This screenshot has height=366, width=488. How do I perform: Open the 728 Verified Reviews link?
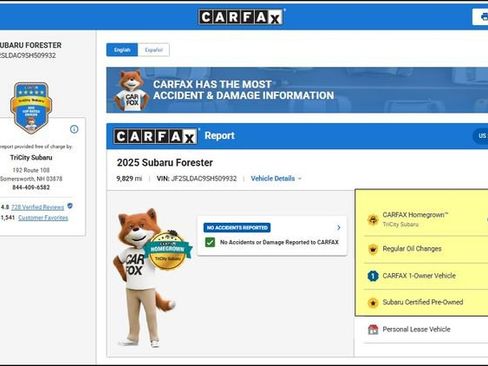(37, 207)
